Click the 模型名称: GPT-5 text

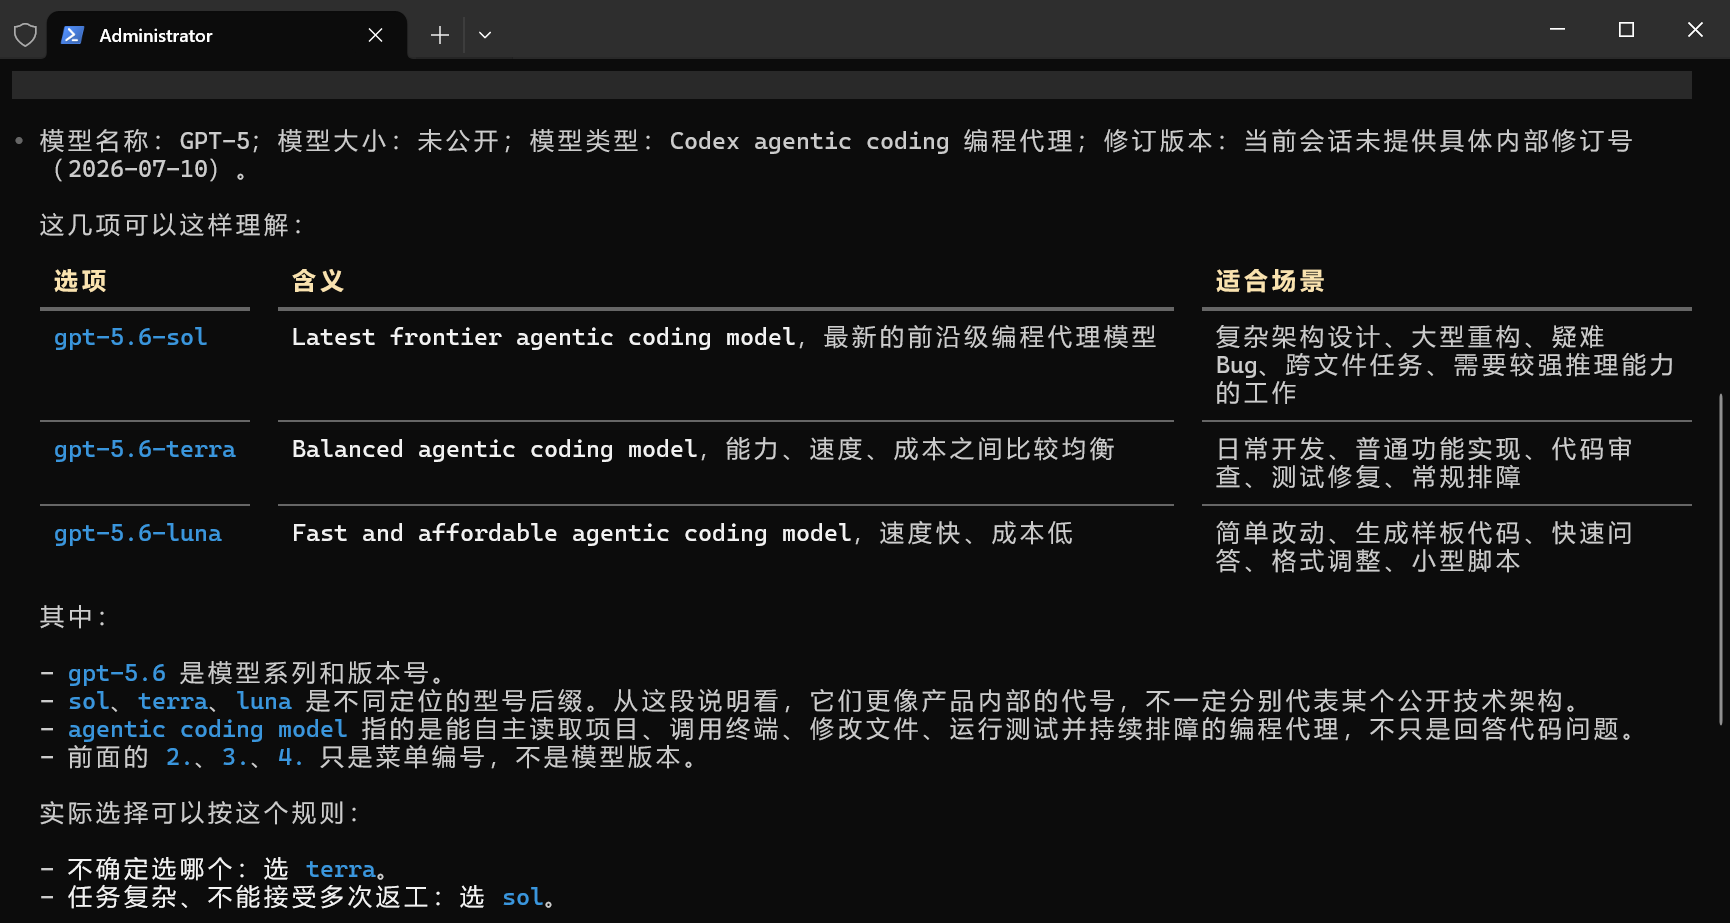(144, 141)
